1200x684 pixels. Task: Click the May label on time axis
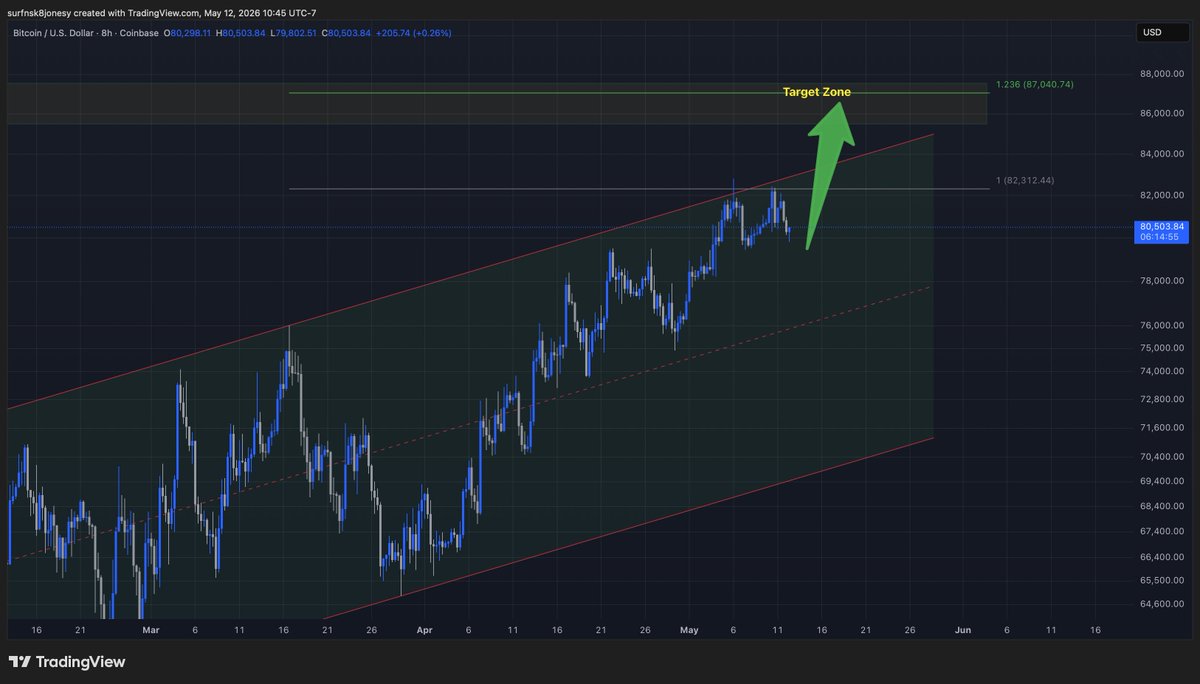coord(689,630)
